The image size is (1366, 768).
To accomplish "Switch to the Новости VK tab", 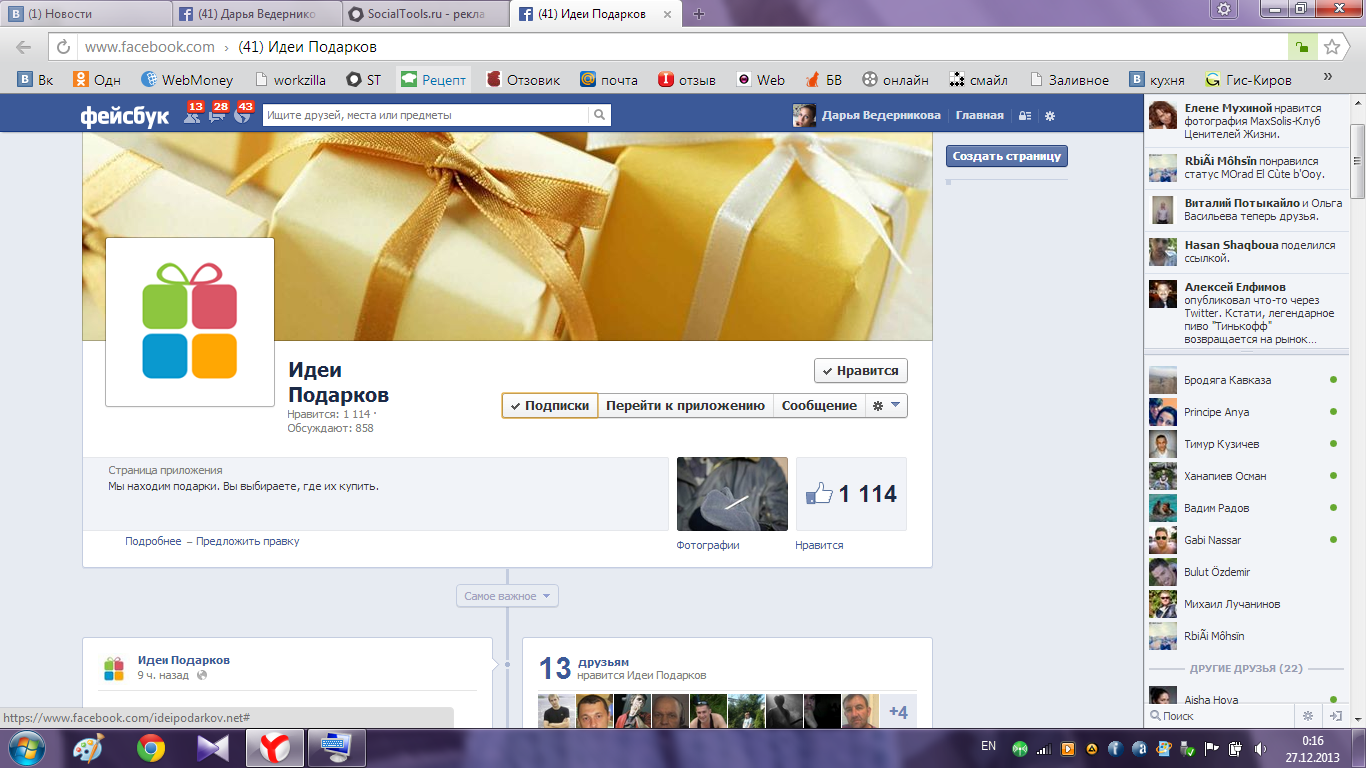I will (87, 14).
